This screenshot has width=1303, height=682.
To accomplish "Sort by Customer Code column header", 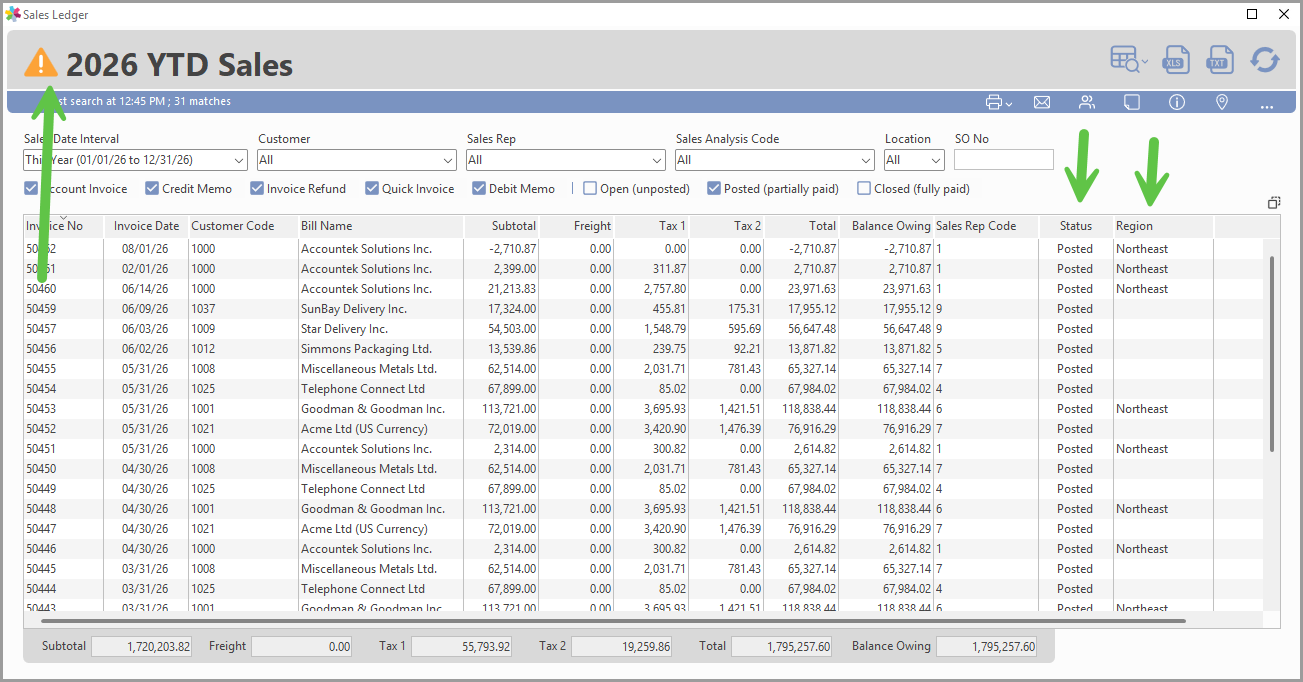I will (243, 226).
